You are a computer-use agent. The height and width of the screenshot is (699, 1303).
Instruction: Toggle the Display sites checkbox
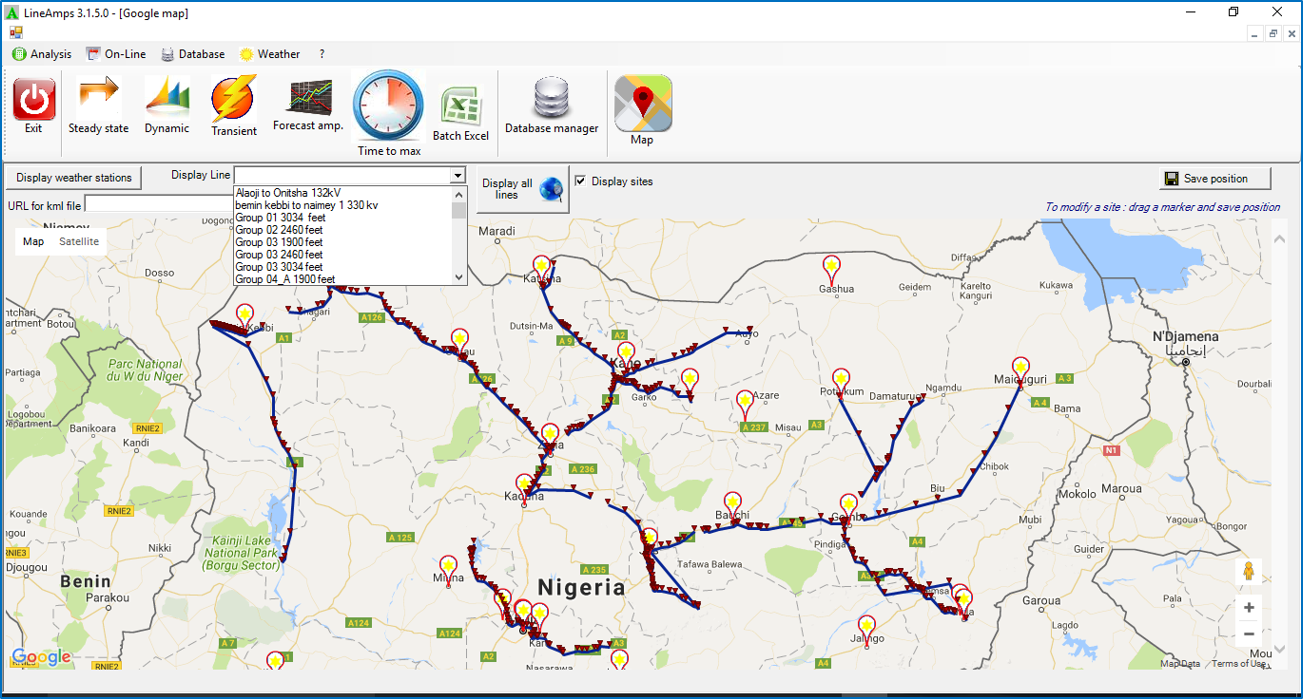581,181
